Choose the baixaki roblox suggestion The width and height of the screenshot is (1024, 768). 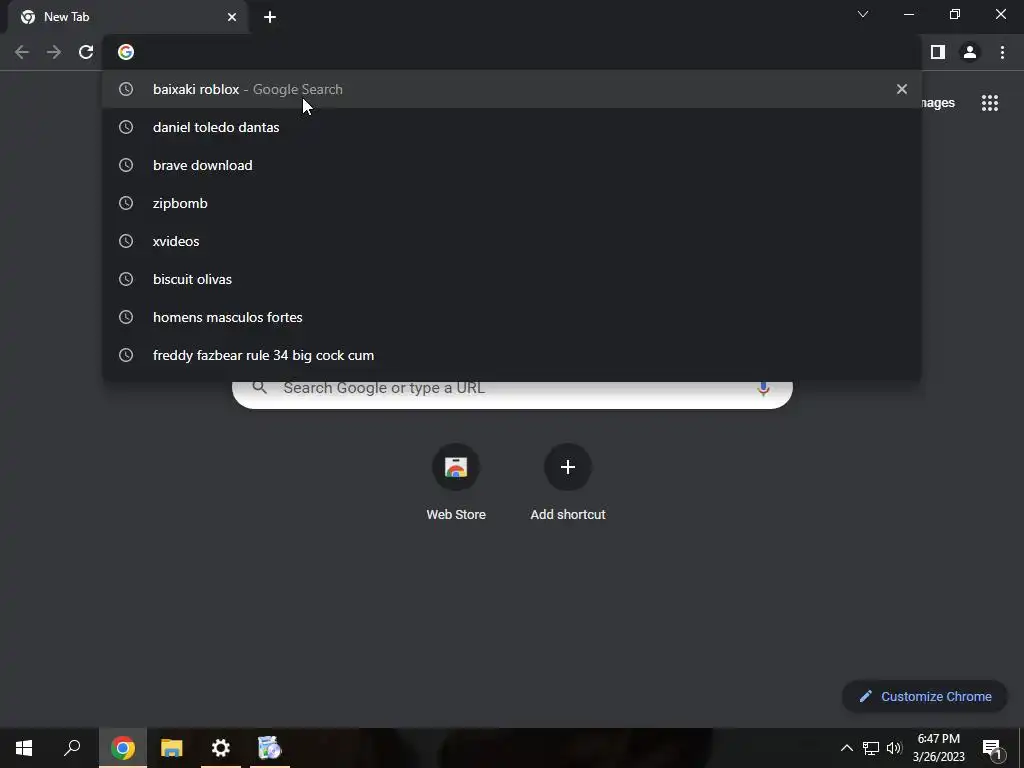(512, 89)
